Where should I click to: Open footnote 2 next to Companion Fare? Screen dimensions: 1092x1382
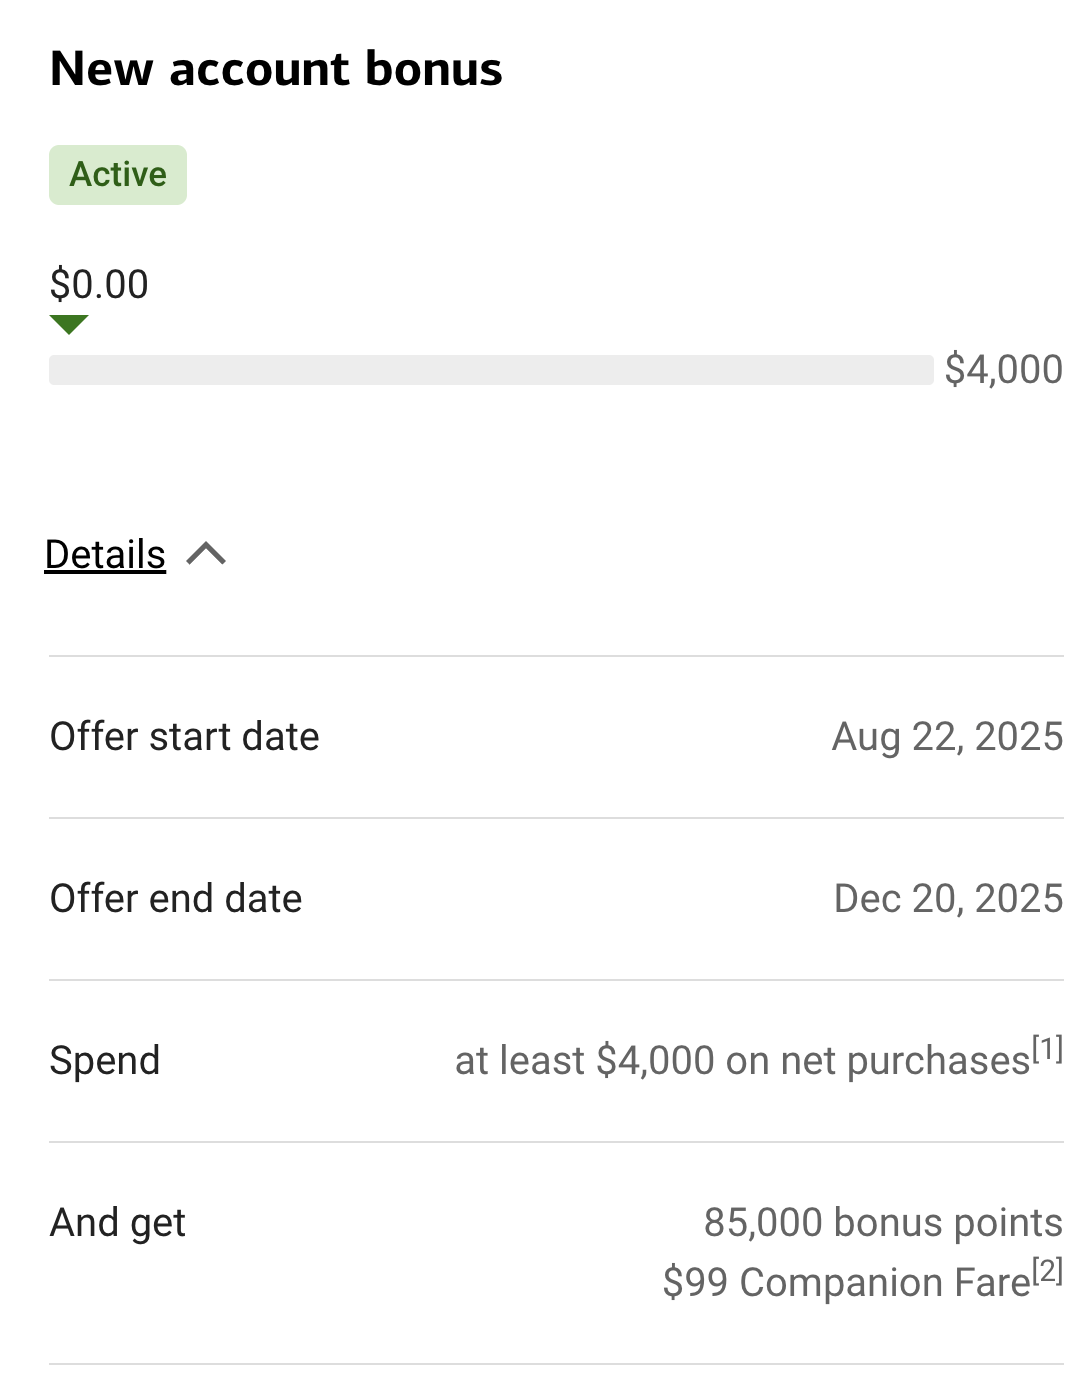pyautogui.click(x=1048, y=1271)
